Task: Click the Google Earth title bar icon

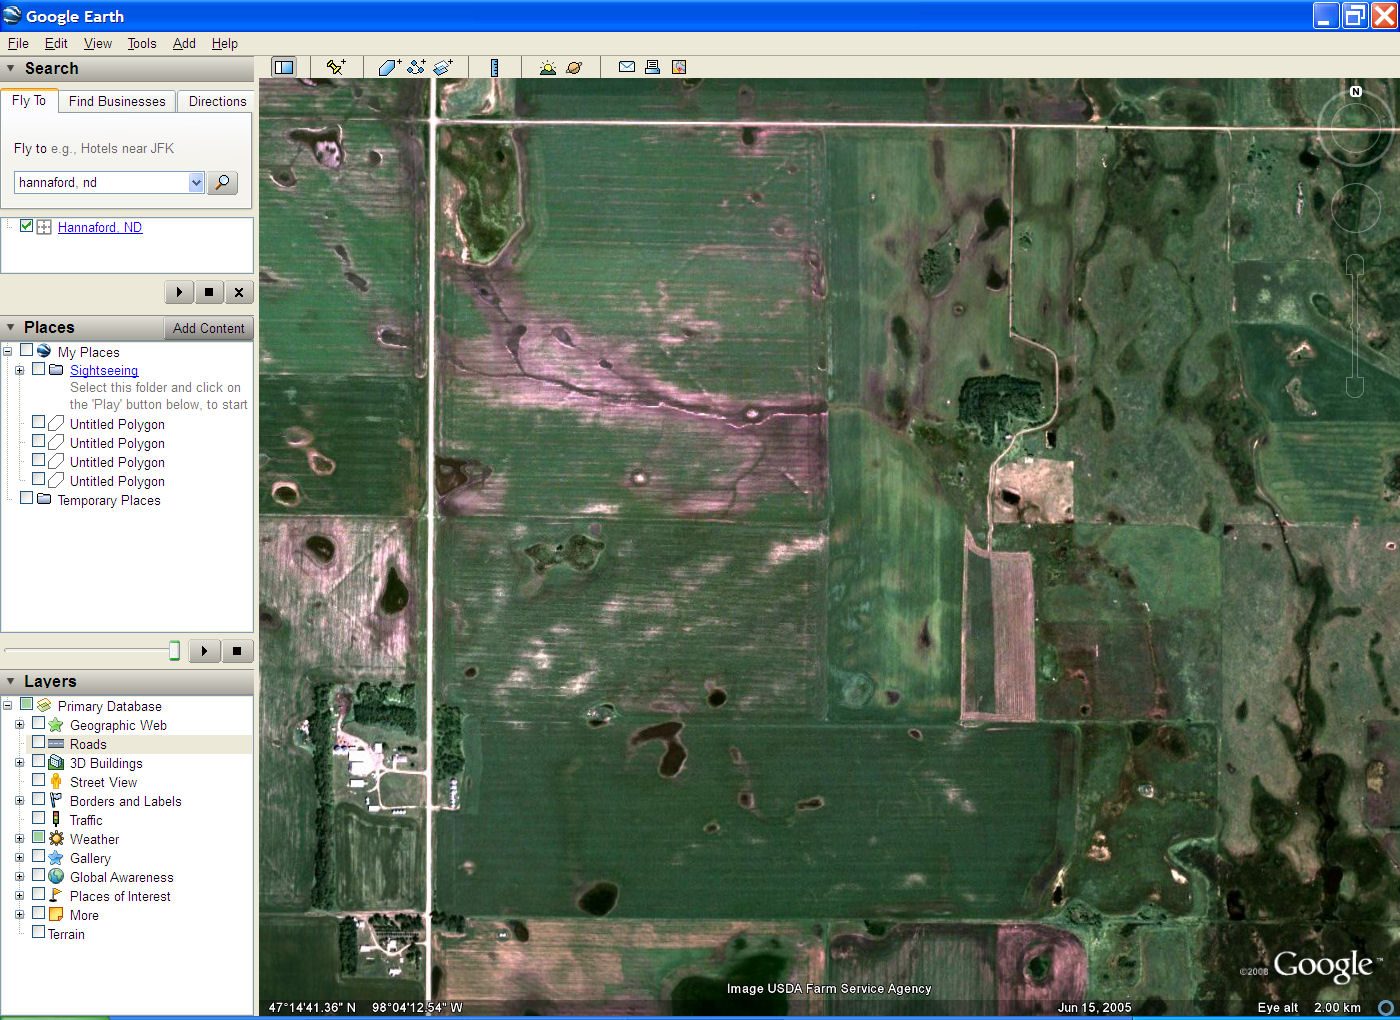Action: tap(12, 15)
